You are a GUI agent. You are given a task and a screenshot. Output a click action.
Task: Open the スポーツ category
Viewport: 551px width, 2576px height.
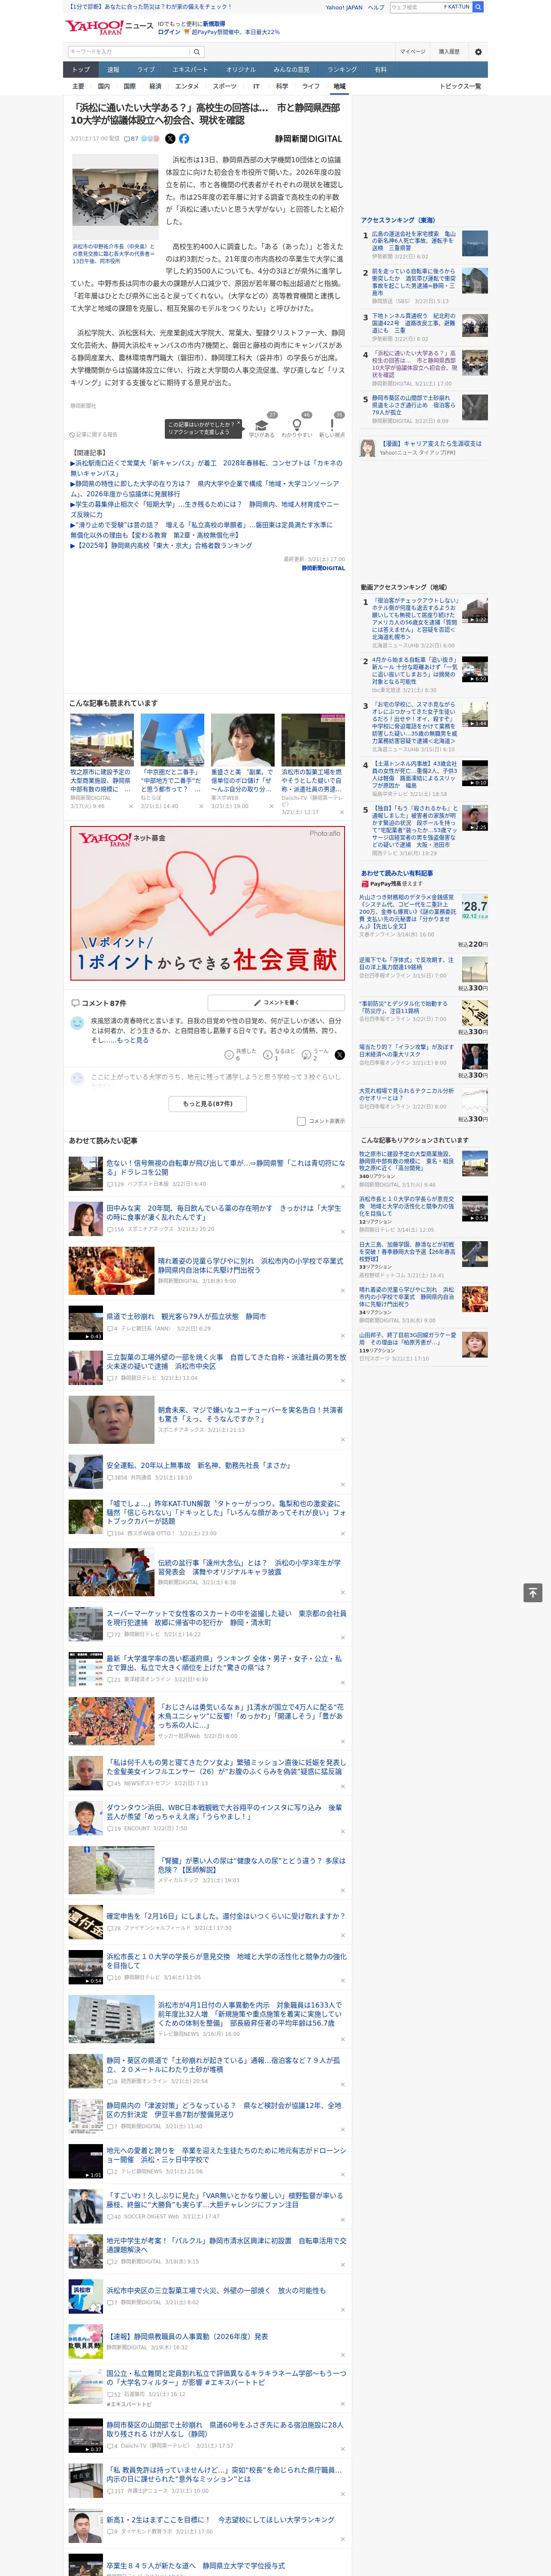[x=225, y=86]
